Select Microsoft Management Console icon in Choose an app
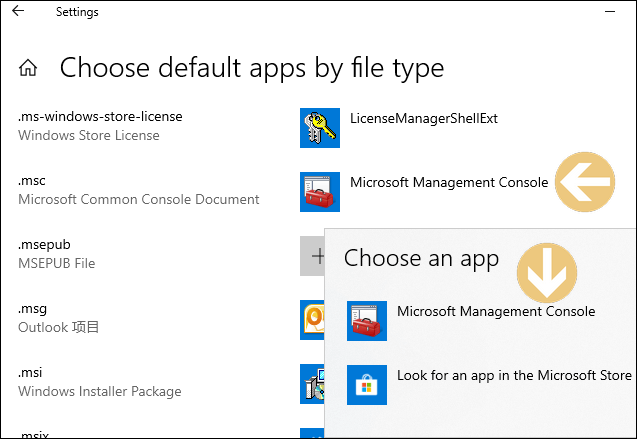 (367, 321)
